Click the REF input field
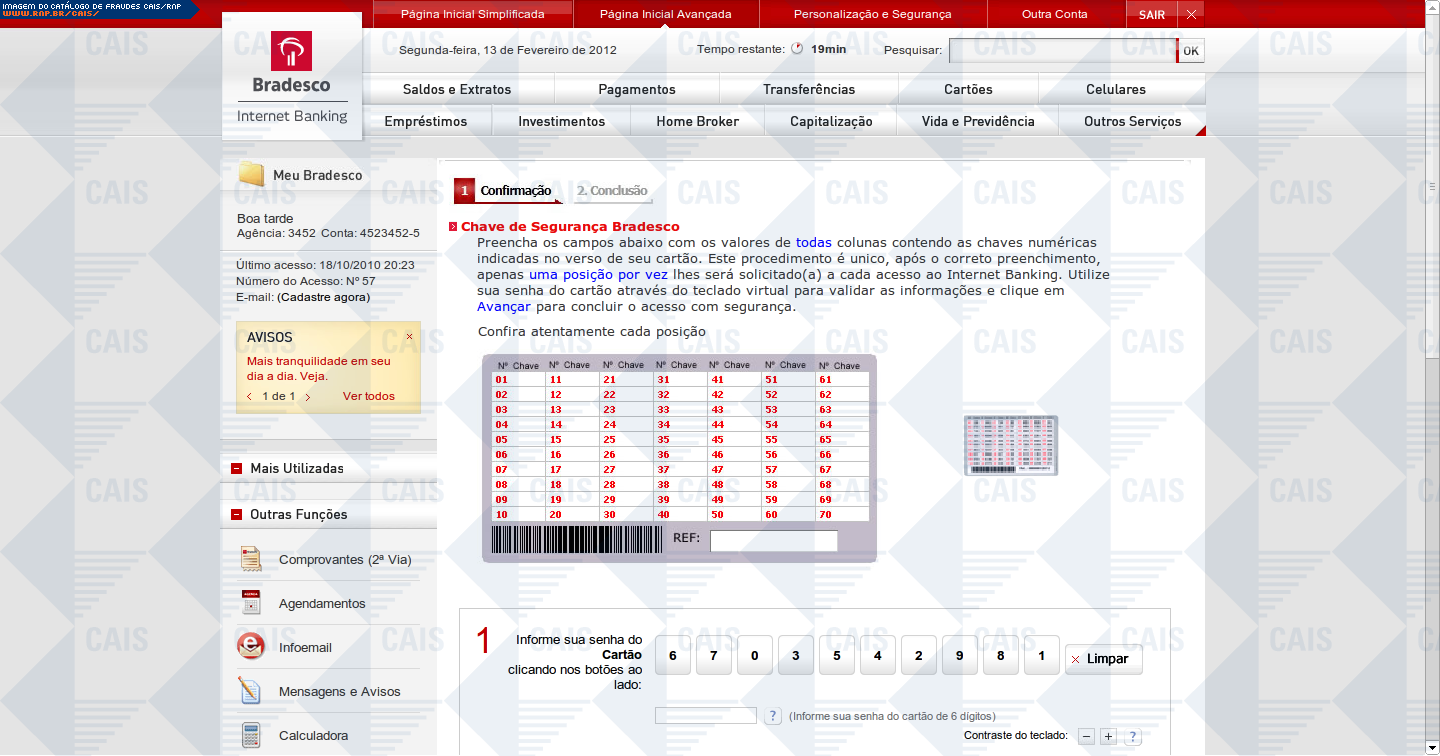1440x756 pixels. pos(773,541)
